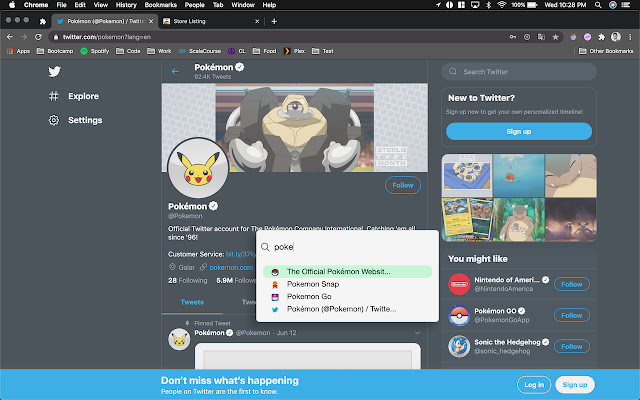The image size is (640, 400).
Task: Open the Plex bookmark
Action: coord(294,51)
